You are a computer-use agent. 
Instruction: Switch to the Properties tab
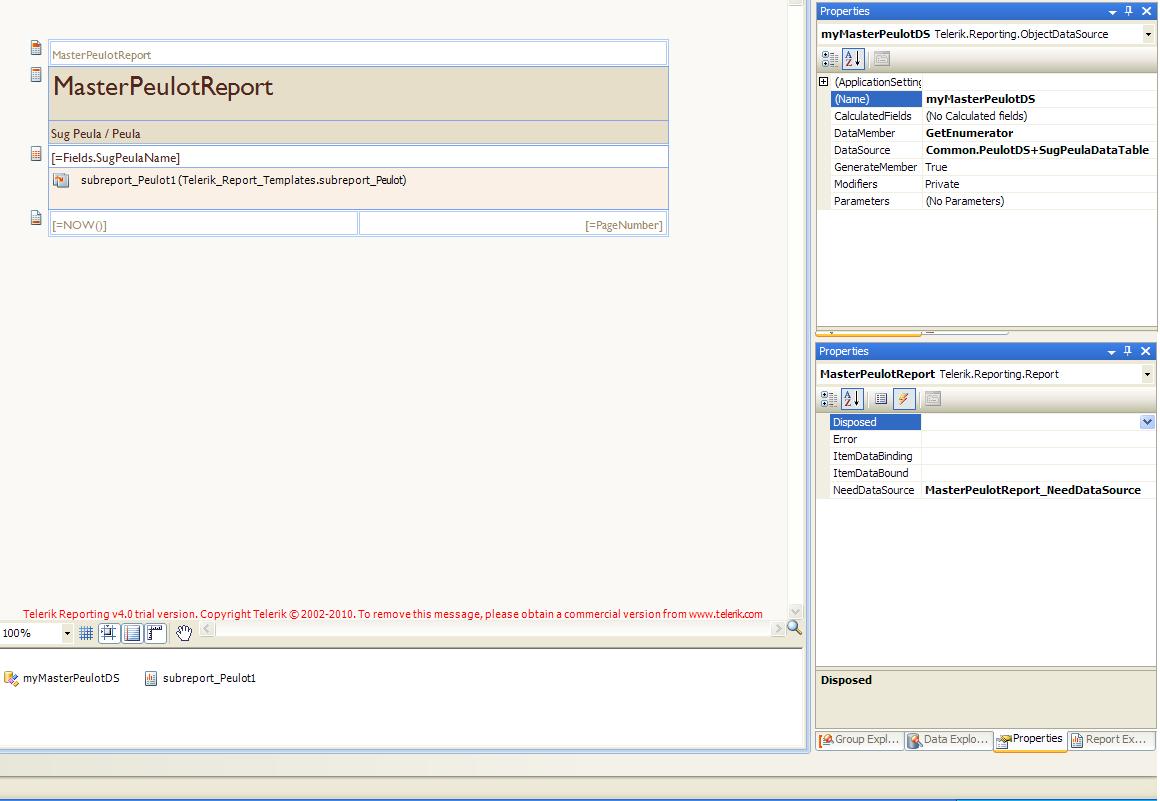1030,740
